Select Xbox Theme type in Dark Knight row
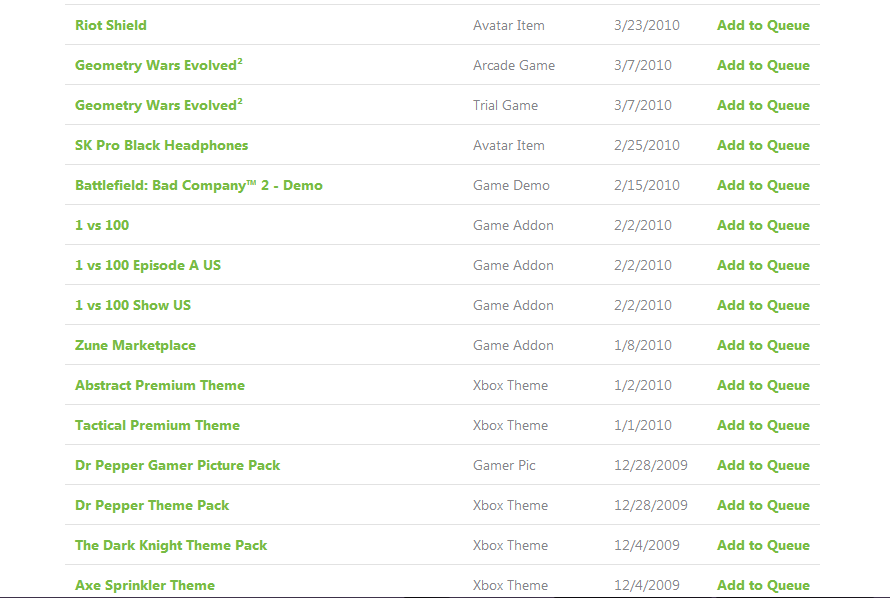Image resolution: width=890 pixels, height=598 pixels. pos(510,545)
